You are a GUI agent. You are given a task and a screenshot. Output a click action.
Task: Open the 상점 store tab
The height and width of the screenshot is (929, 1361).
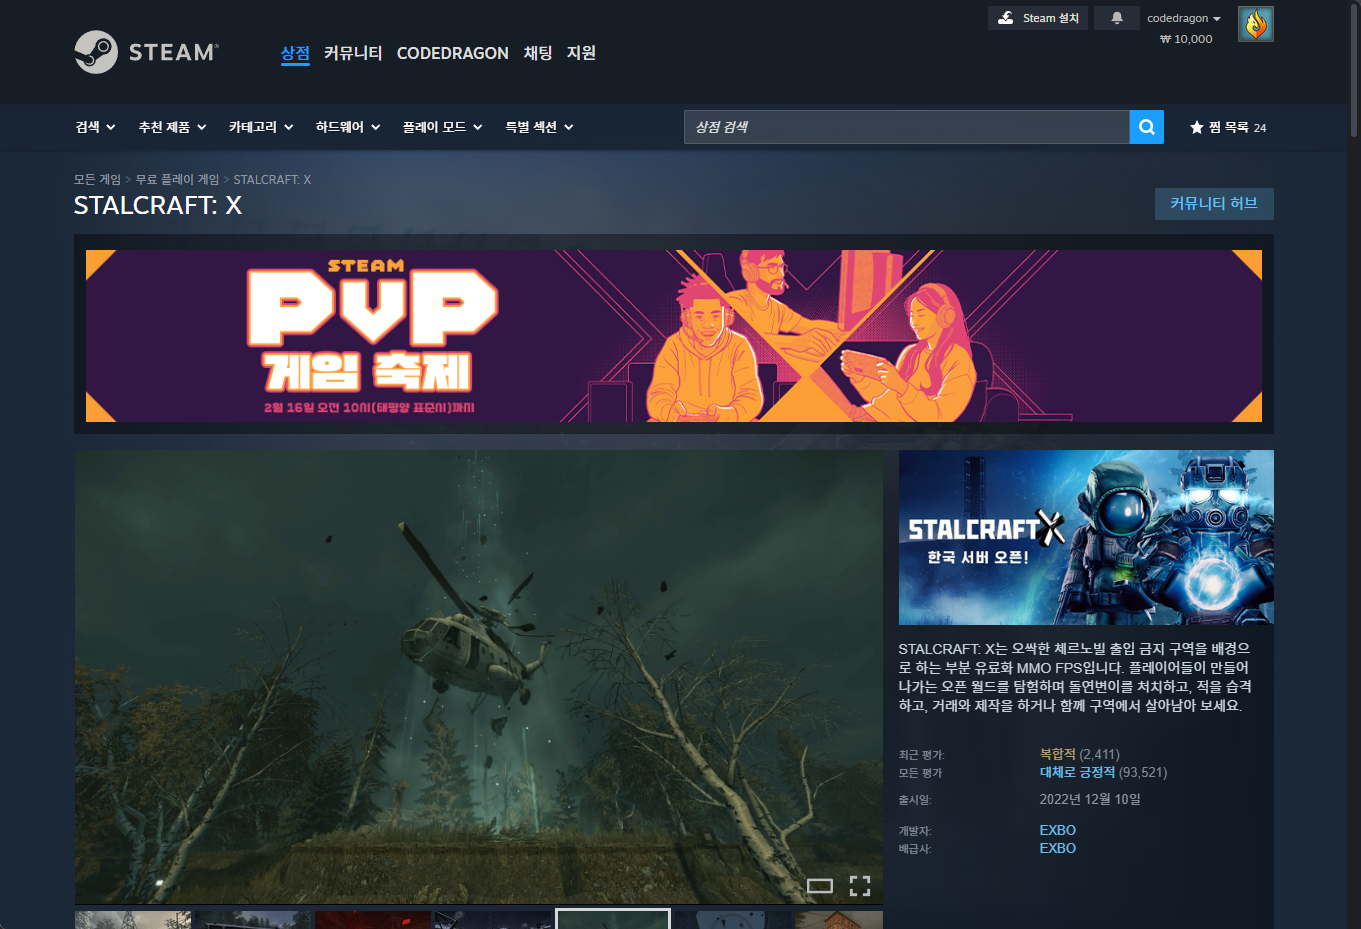click(x=295, y=53)
